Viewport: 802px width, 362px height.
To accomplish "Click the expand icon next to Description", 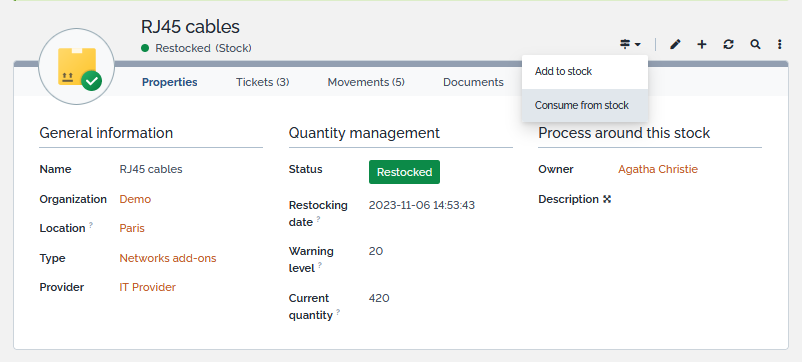I will pos(607,199).
